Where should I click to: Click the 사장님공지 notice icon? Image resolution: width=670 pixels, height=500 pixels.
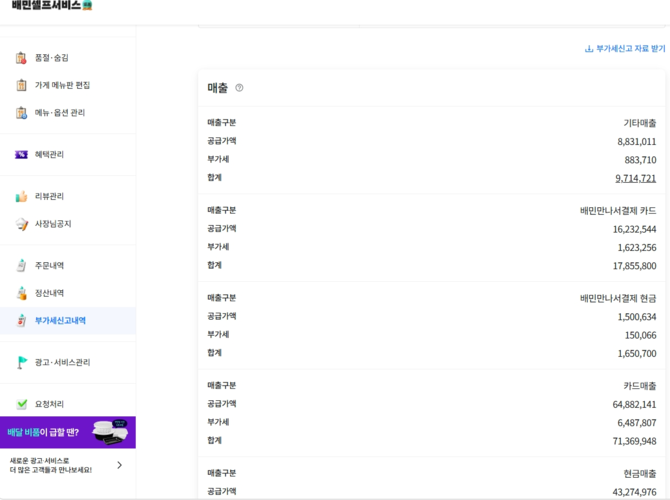click(21, 224)
